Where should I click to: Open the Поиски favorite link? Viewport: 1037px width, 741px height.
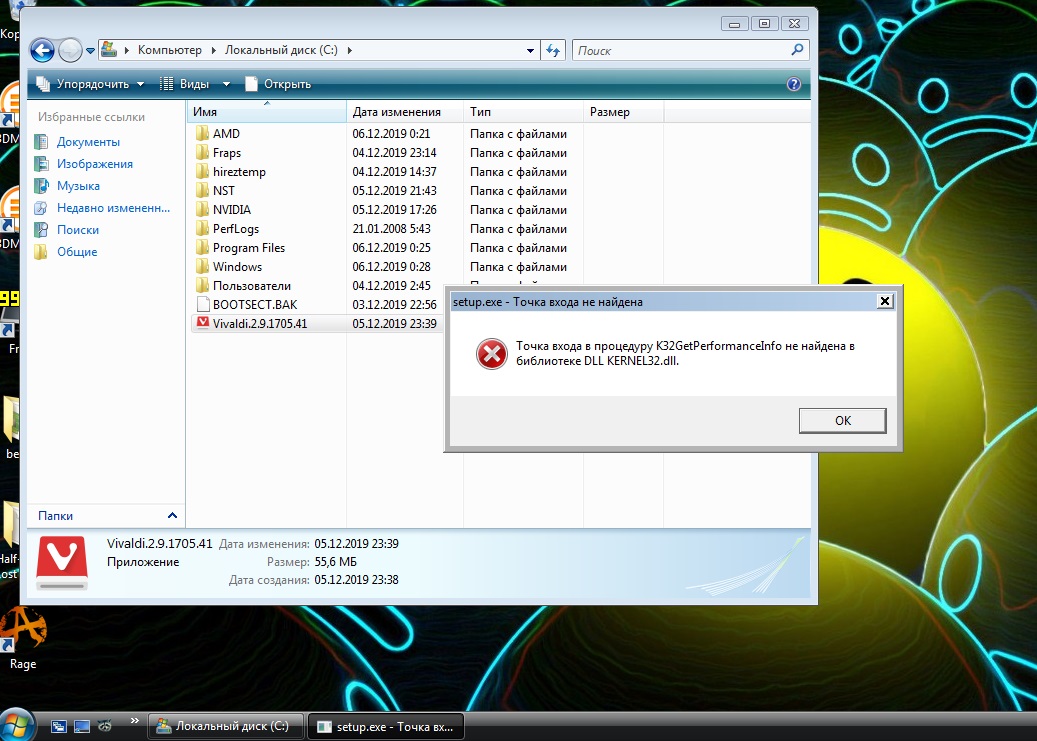click(x=77, y=230)
